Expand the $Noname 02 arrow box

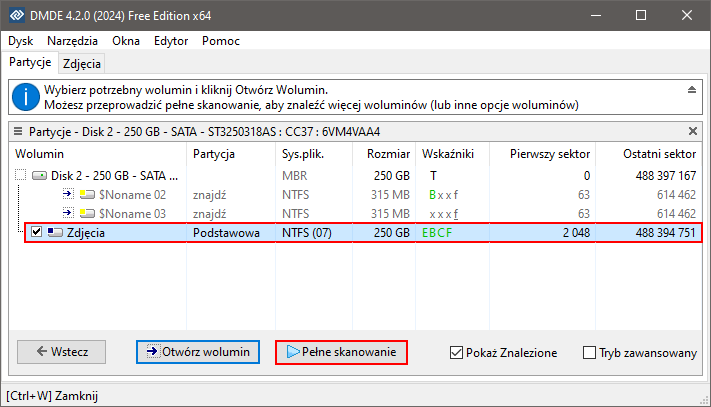point(67,194)
